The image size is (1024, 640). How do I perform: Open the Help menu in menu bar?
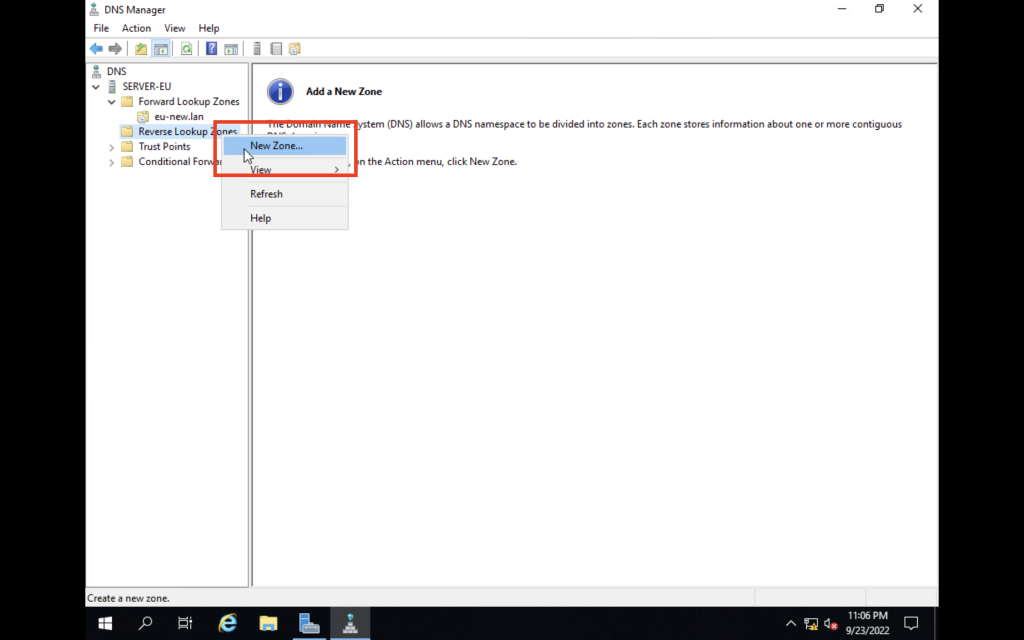click(x=209, y=28)
